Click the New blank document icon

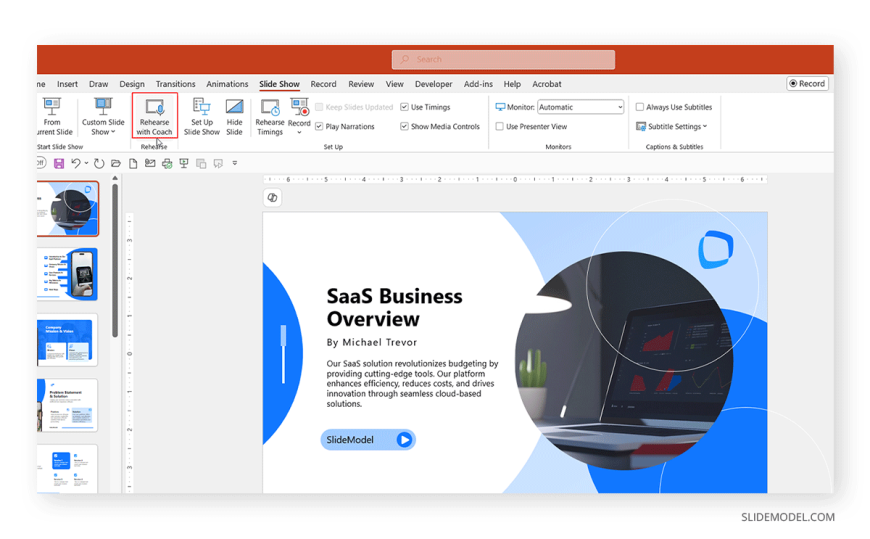tap(133, 163)
